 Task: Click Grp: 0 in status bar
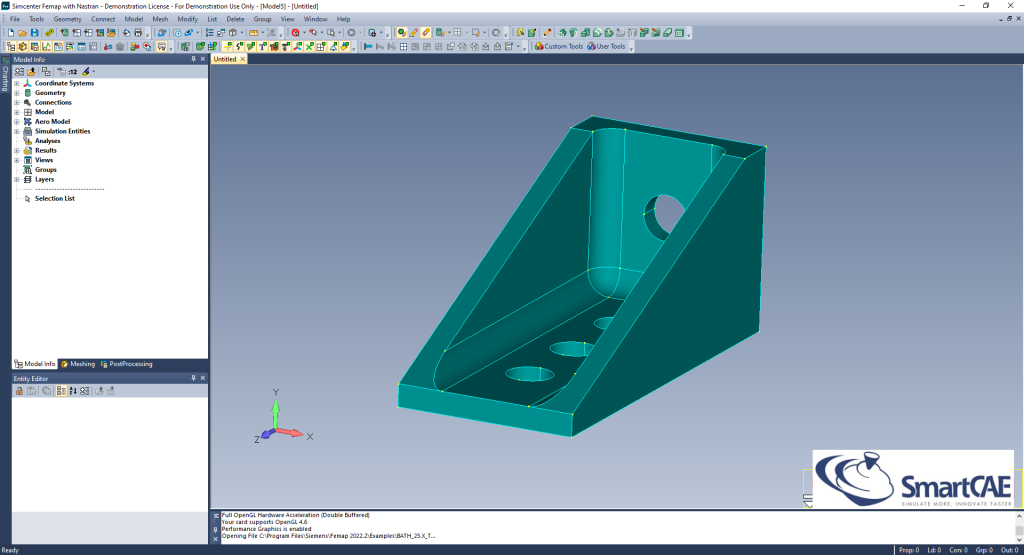[x=983, y=550]
